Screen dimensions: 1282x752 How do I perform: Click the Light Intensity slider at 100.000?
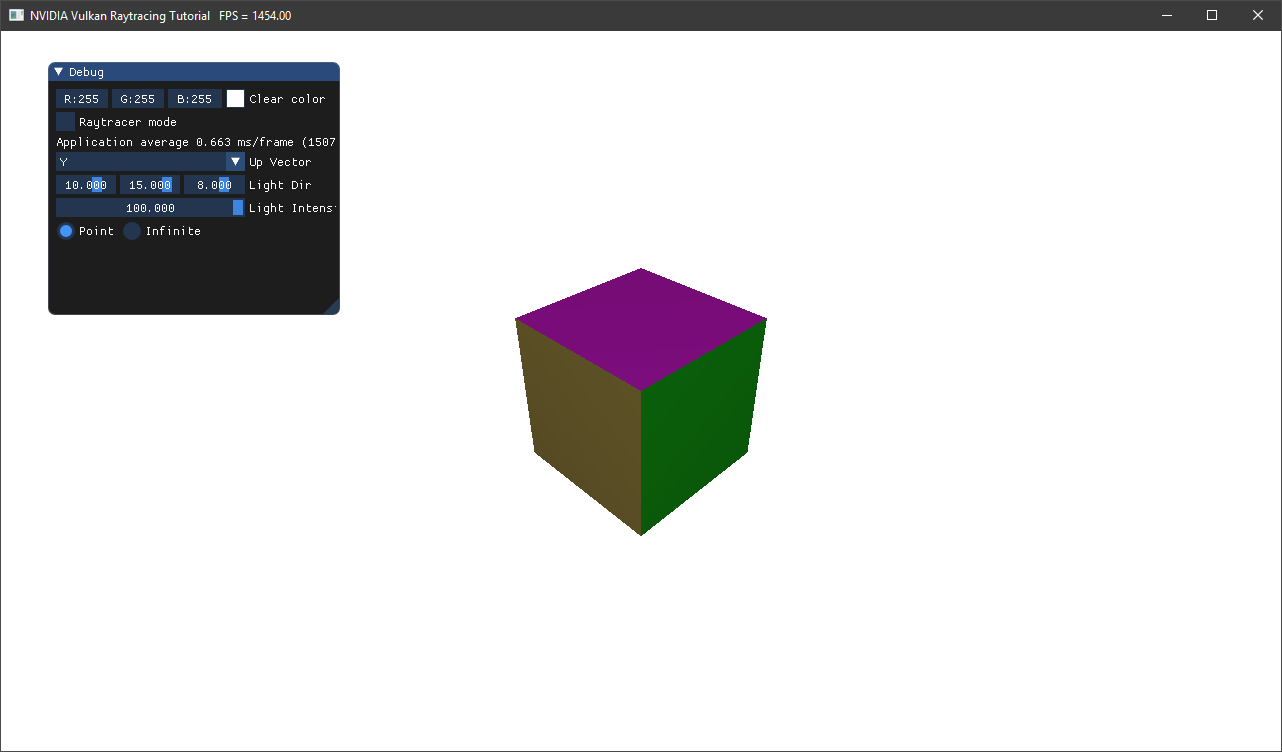(150, 208)
